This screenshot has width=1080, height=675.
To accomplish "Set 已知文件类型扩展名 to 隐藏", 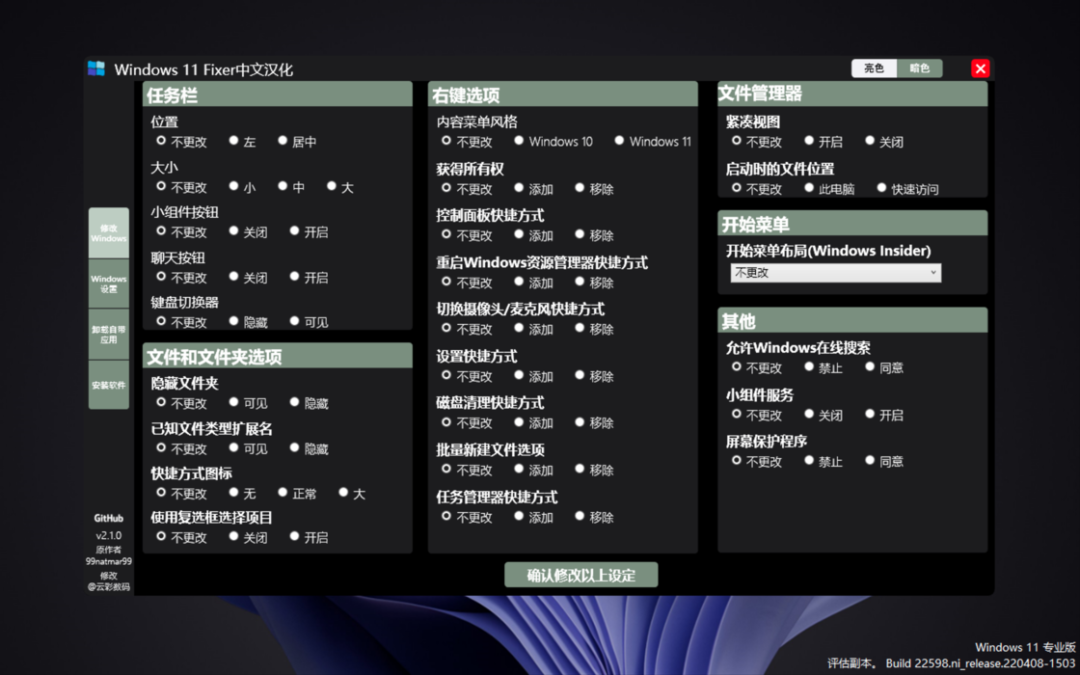I will click(x=309, y=448).
